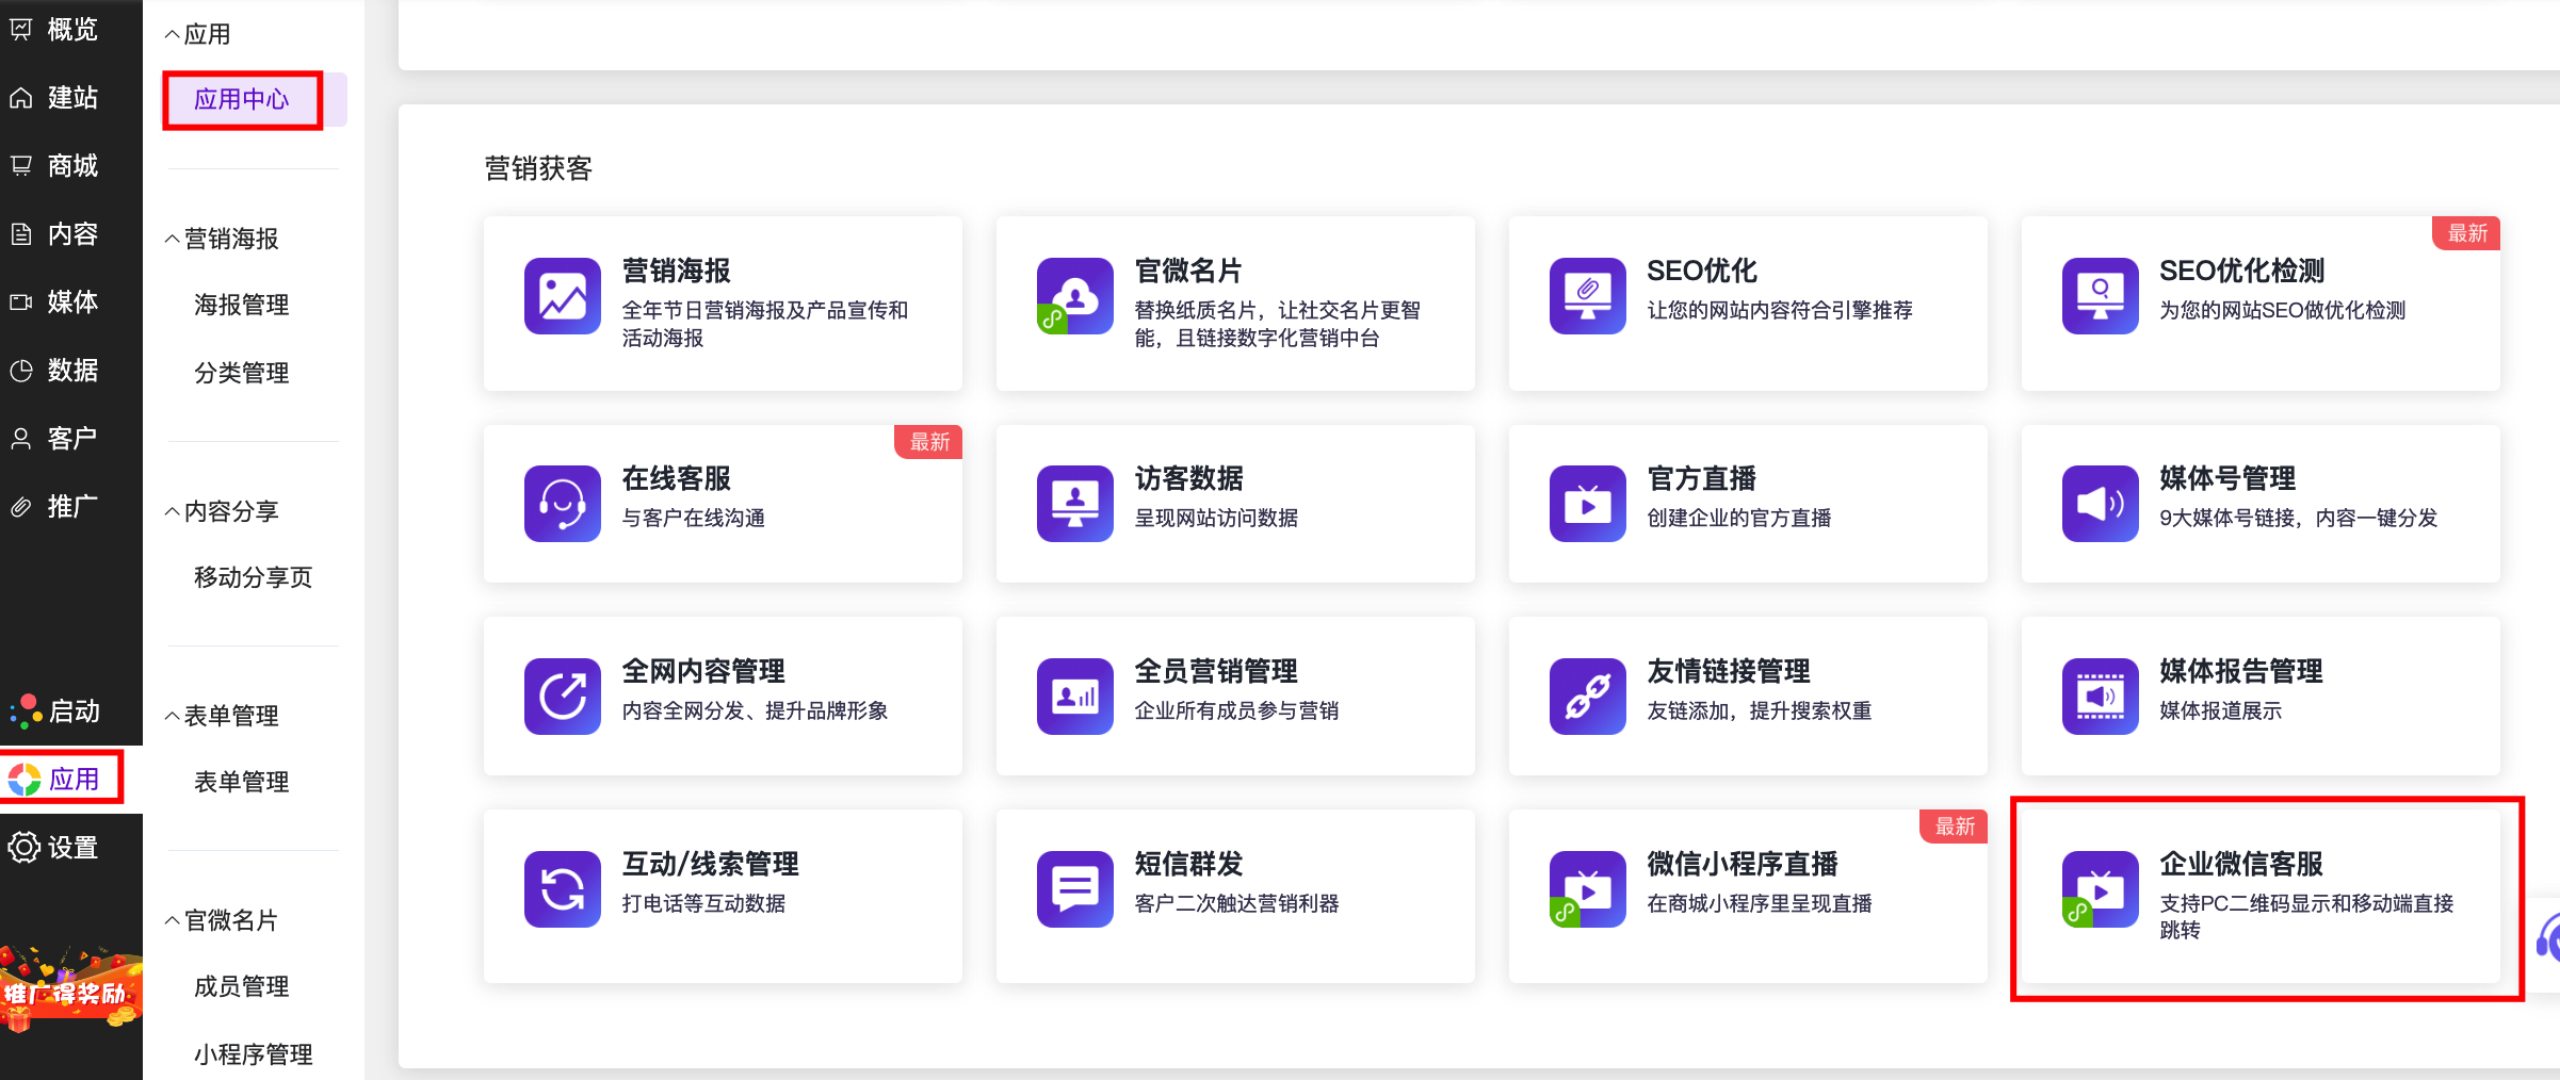The height and width of the screenshot is (1080, 2560).
Task: Click the 成员管理 sidebar link
Action: 242,987
